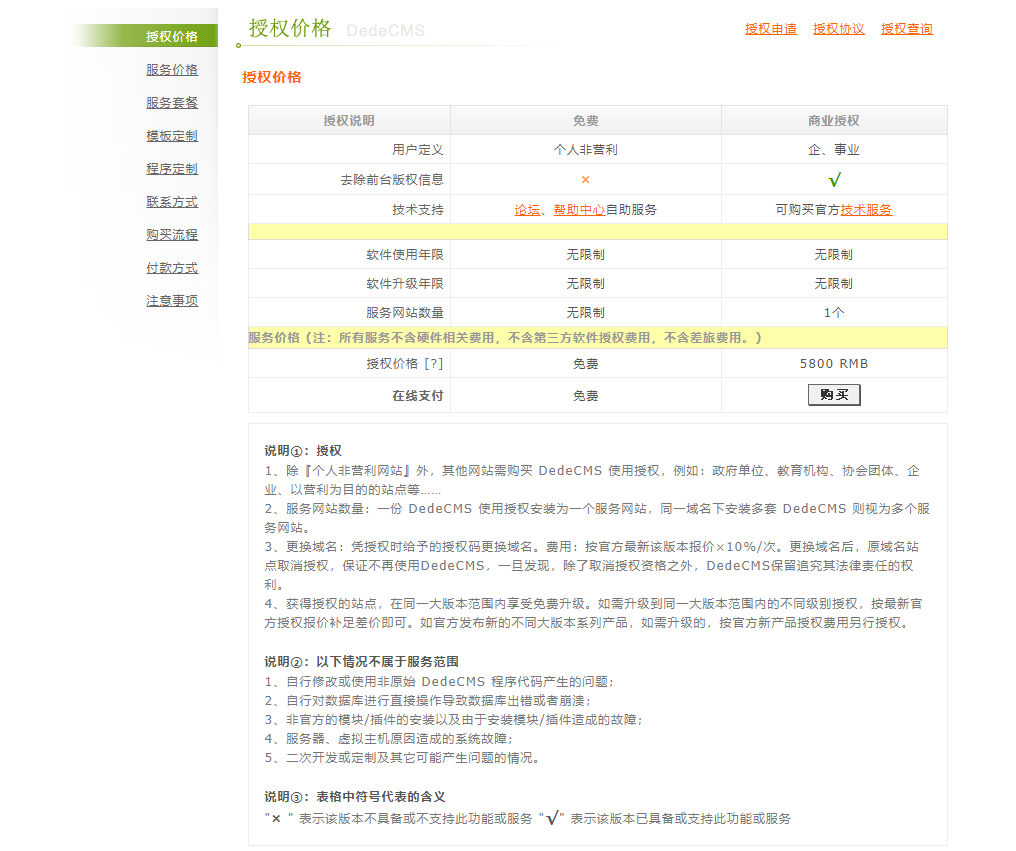Open 授权协议 link at top right

click(x=839, y=29)
